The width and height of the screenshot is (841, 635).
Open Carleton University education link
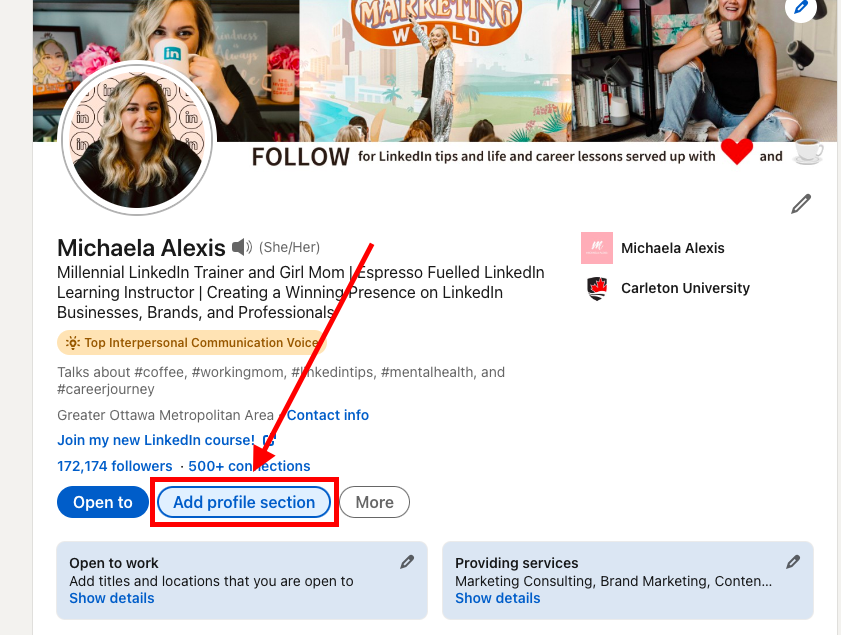click(x=685, y=288)
